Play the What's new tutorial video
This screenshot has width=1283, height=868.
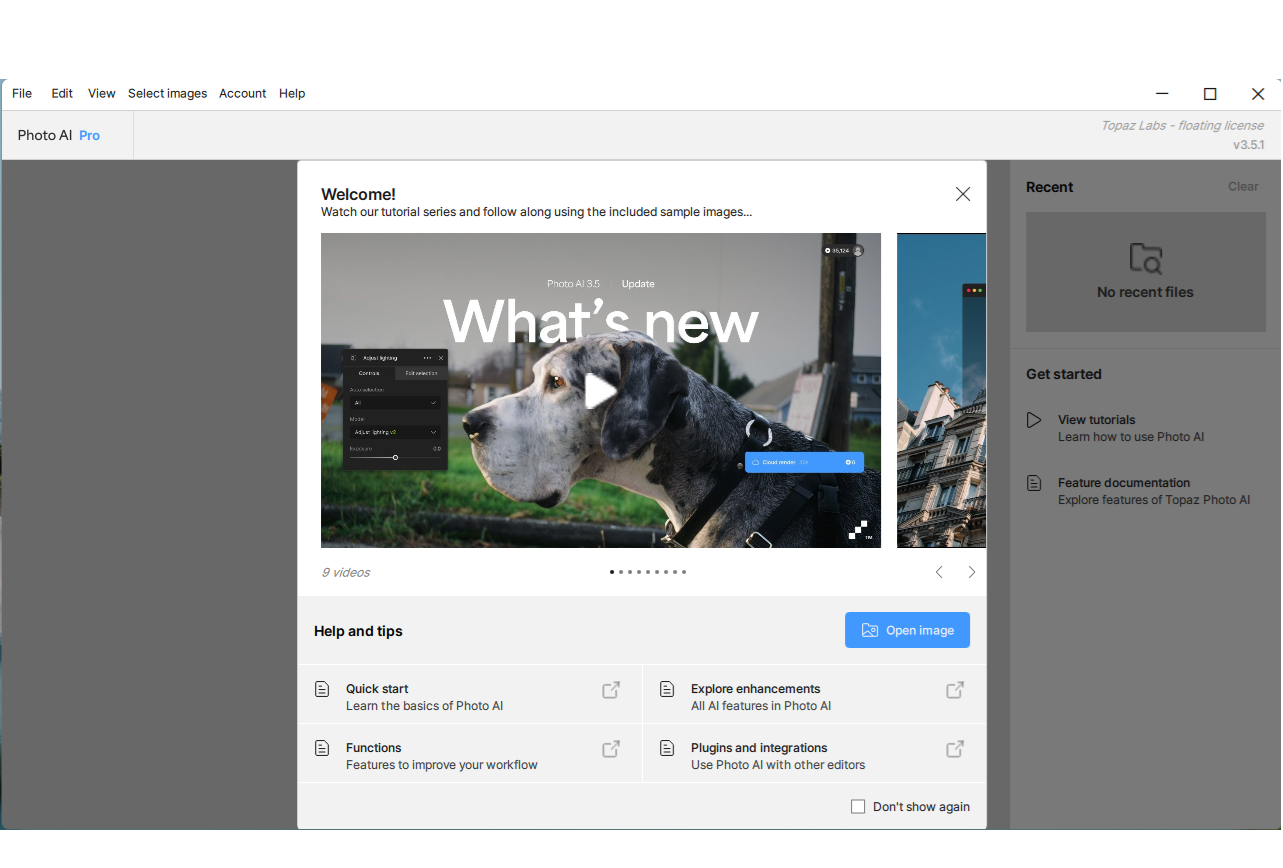coord(600,391)
